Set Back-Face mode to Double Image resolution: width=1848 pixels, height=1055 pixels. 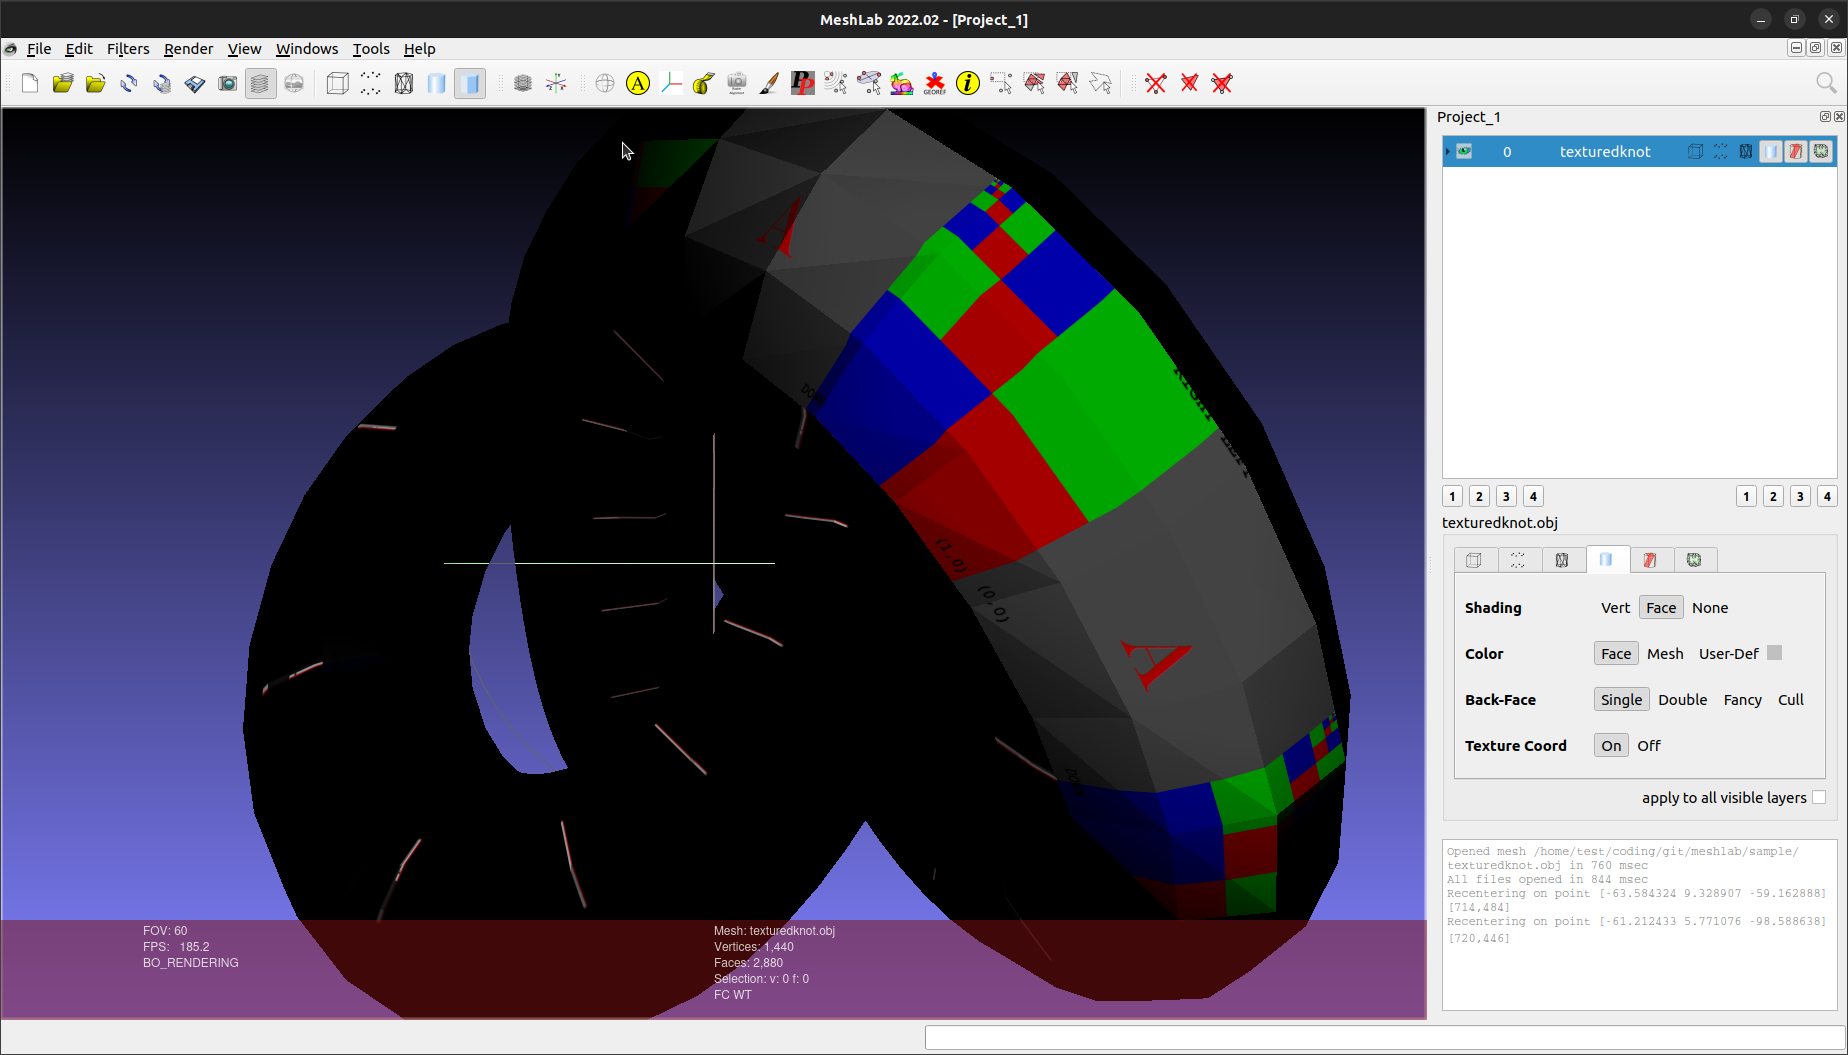coord(1682,699)
